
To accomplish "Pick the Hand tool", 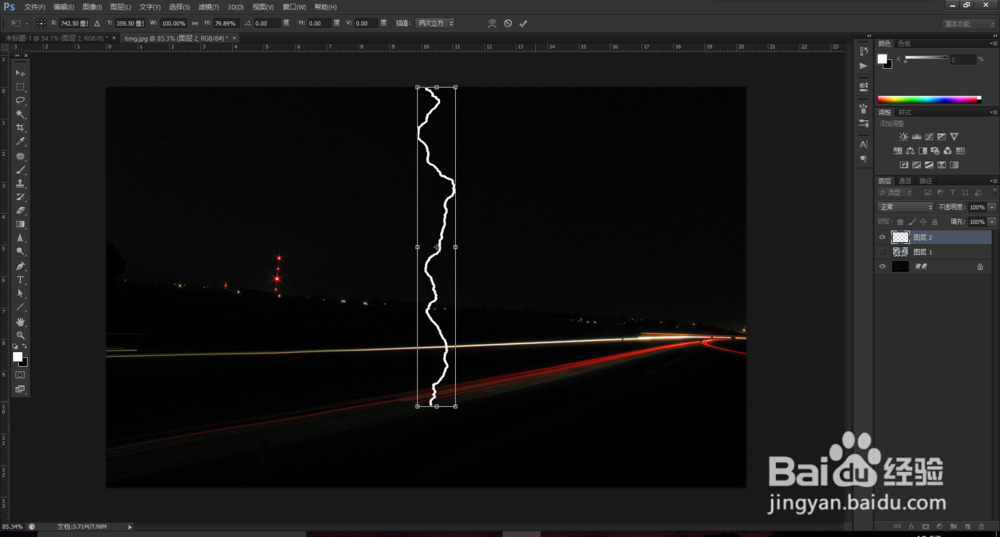I will (20, 321).
